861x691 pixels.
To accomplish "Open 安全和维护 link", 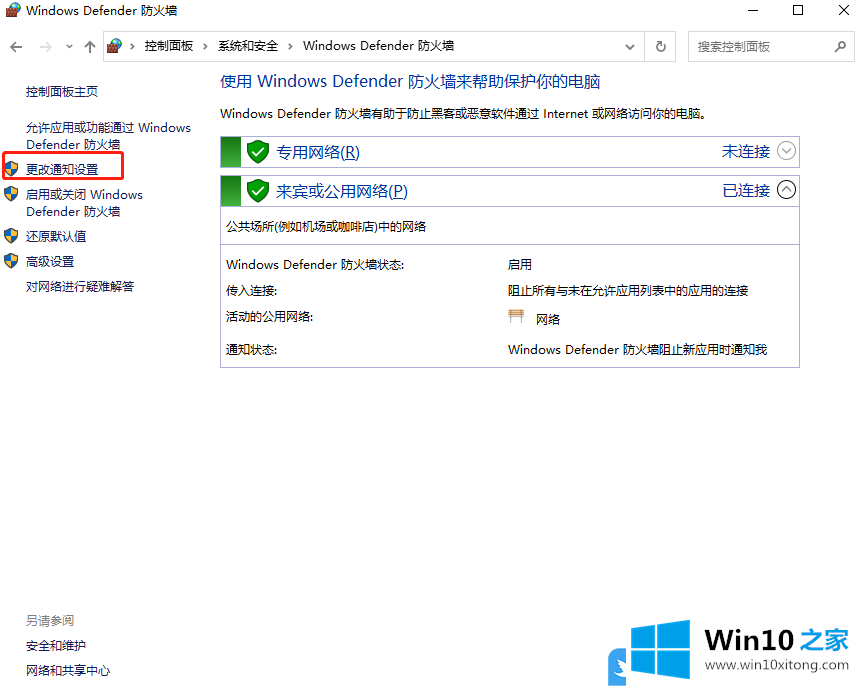I will tap(56, 645).
